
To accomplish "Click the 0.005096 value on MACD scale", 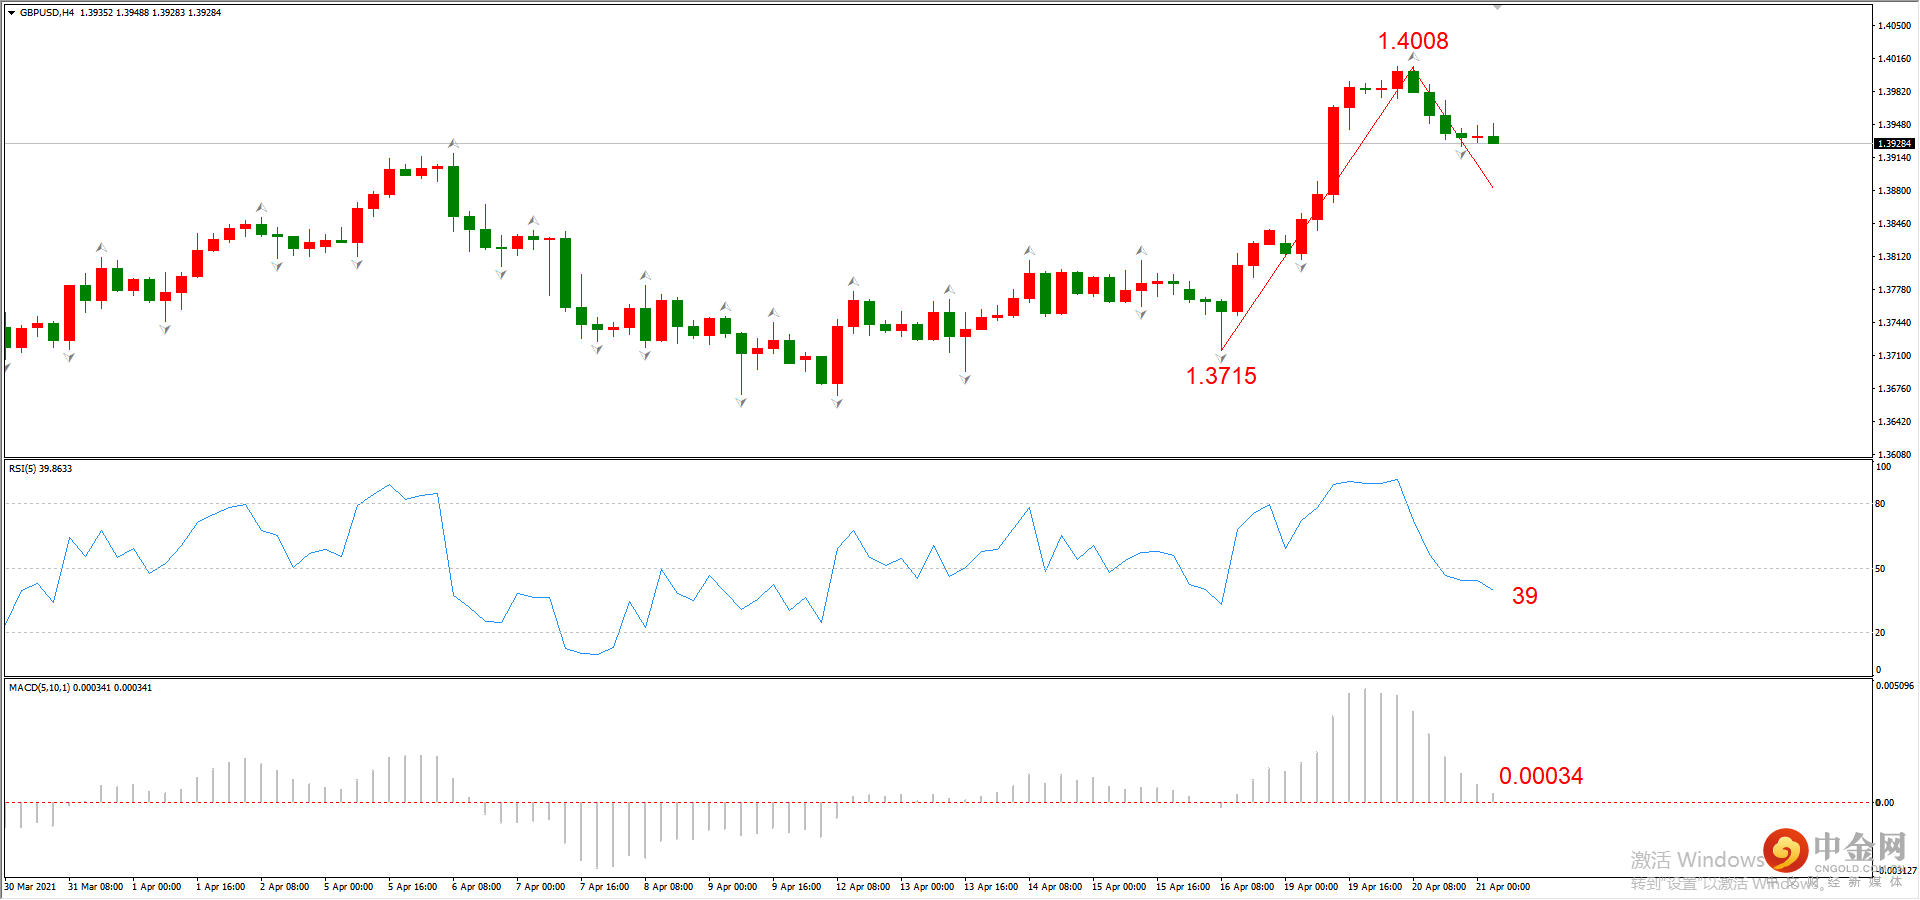I will [1895, 686].
